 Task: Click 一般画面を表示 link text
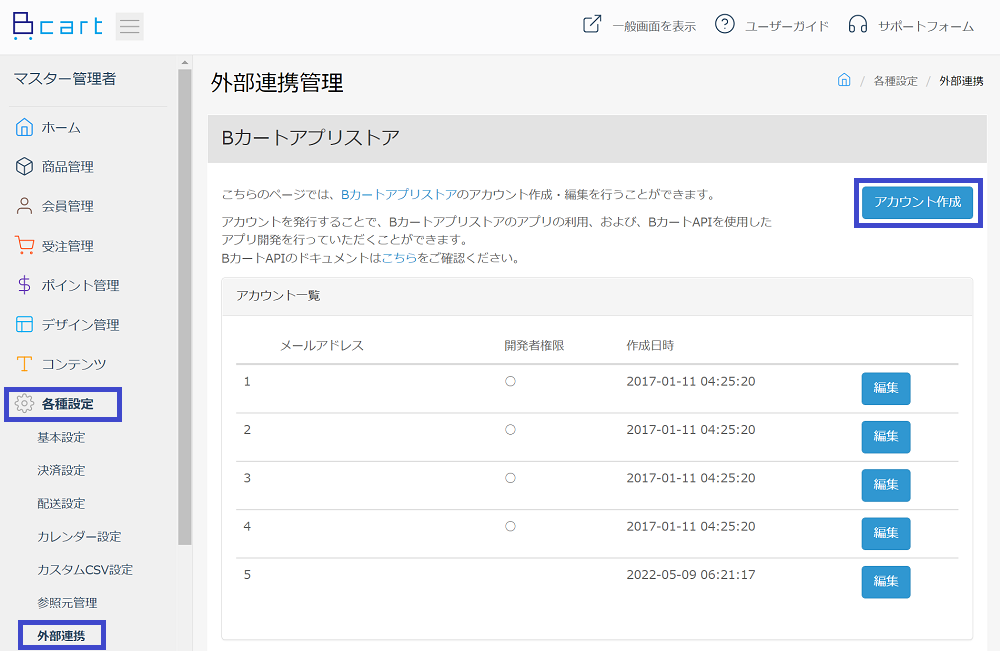tap(654, 26)
